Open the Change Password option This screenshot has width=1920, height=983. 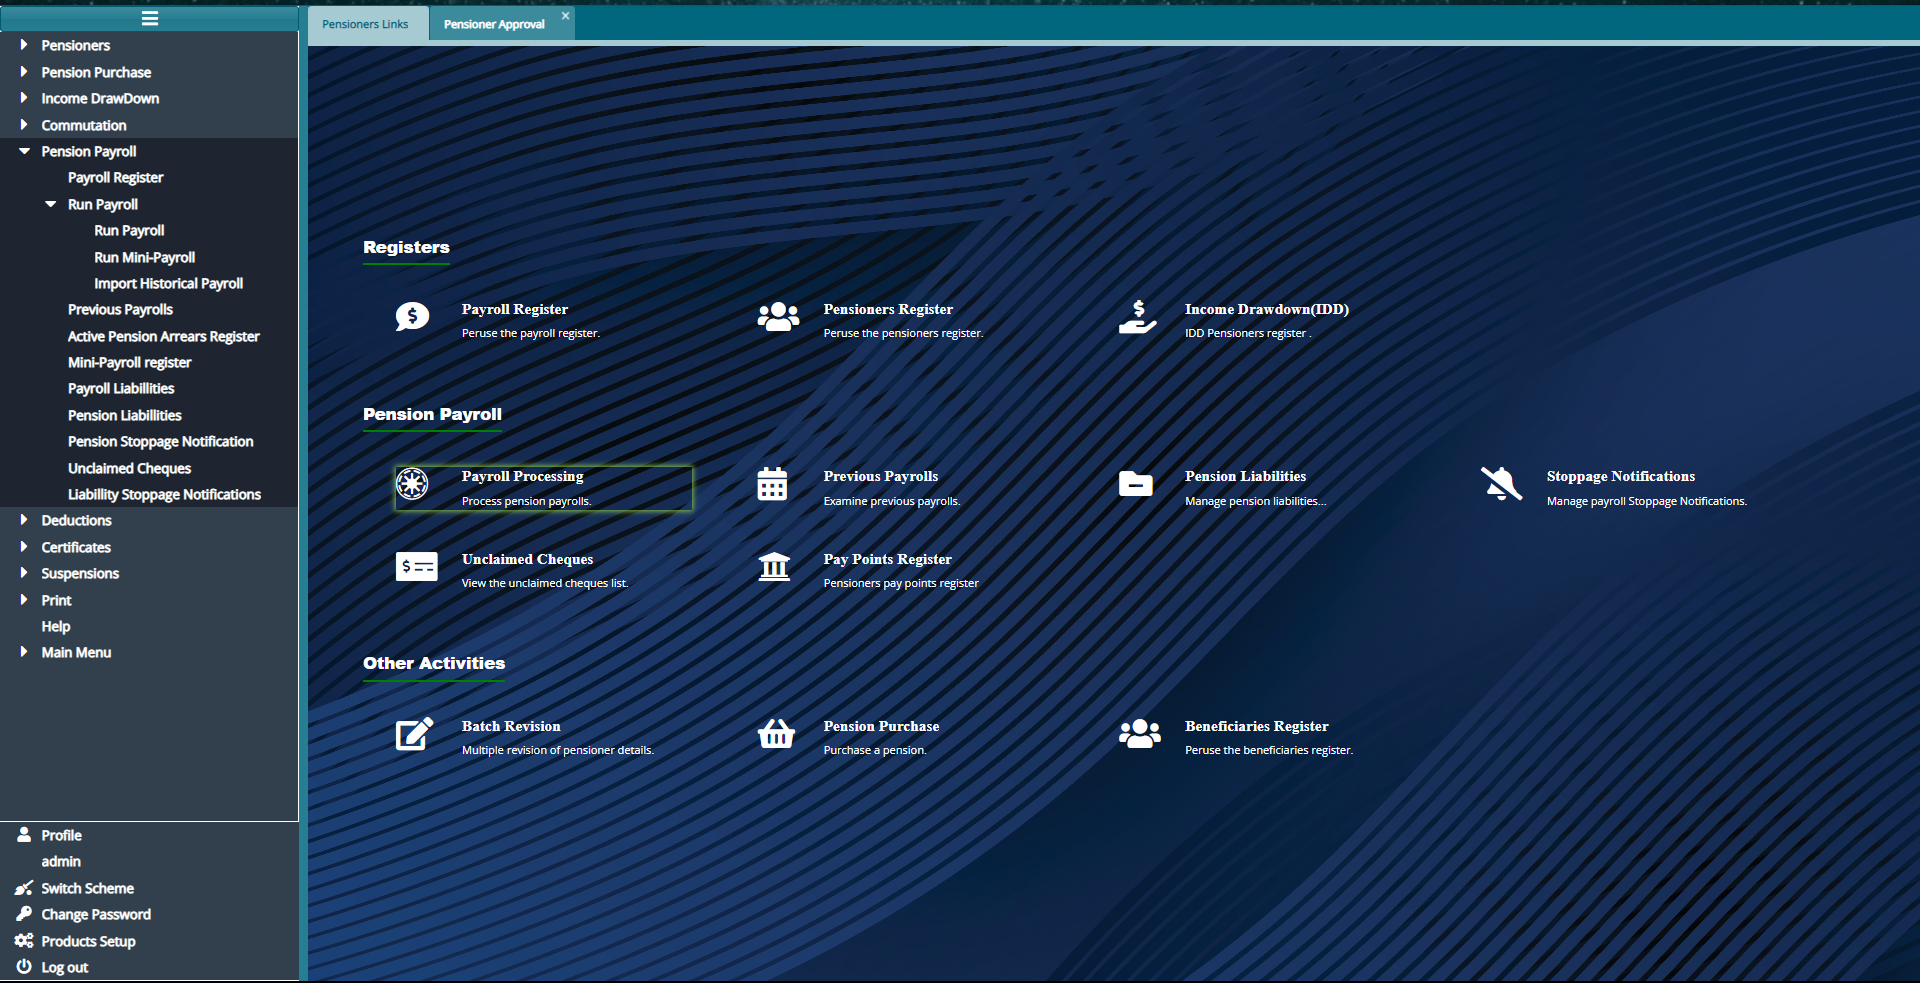[94, 913]
